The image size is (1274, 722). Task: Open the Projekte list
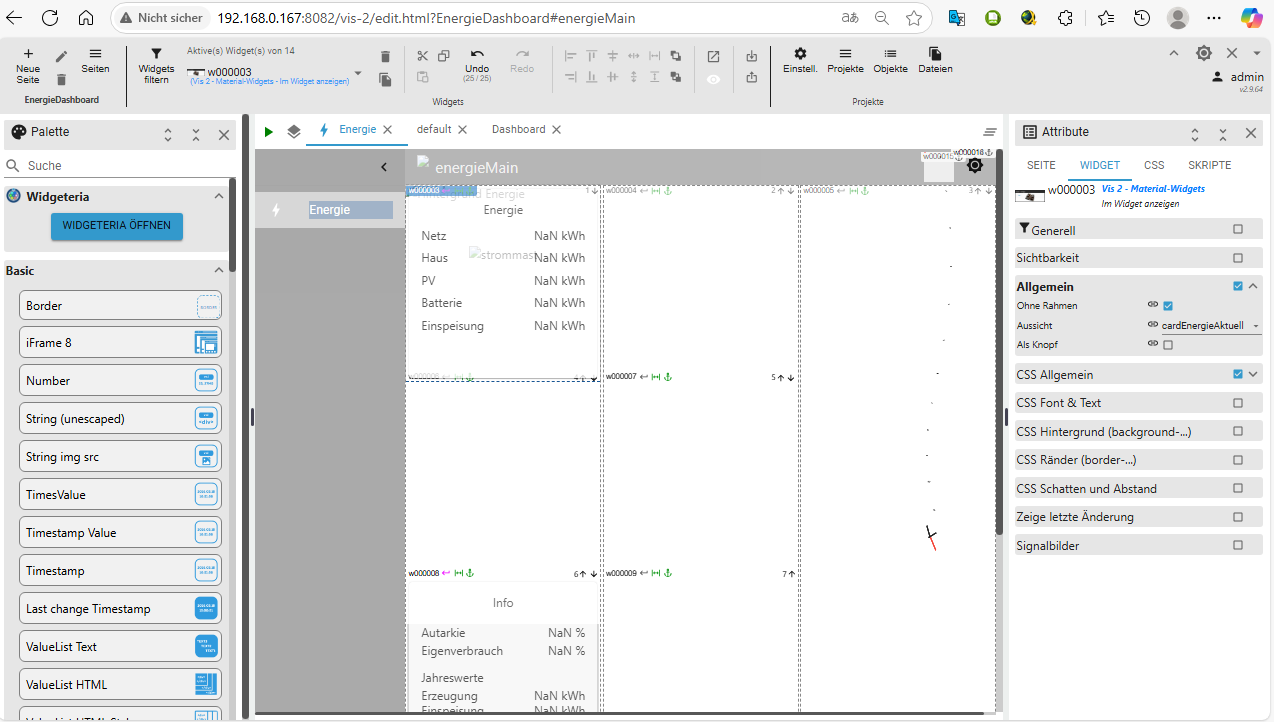845,61
